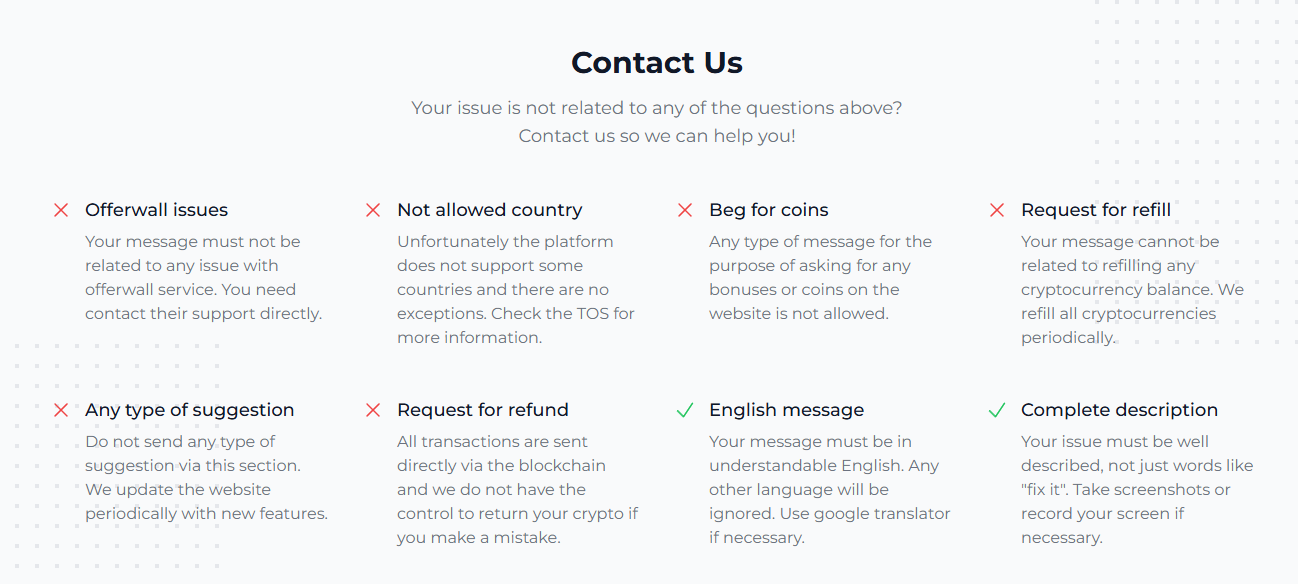Click the Contact Us heading
Image resolution: width=1298 pixels, height=584 pixels.
coord(657,63)
